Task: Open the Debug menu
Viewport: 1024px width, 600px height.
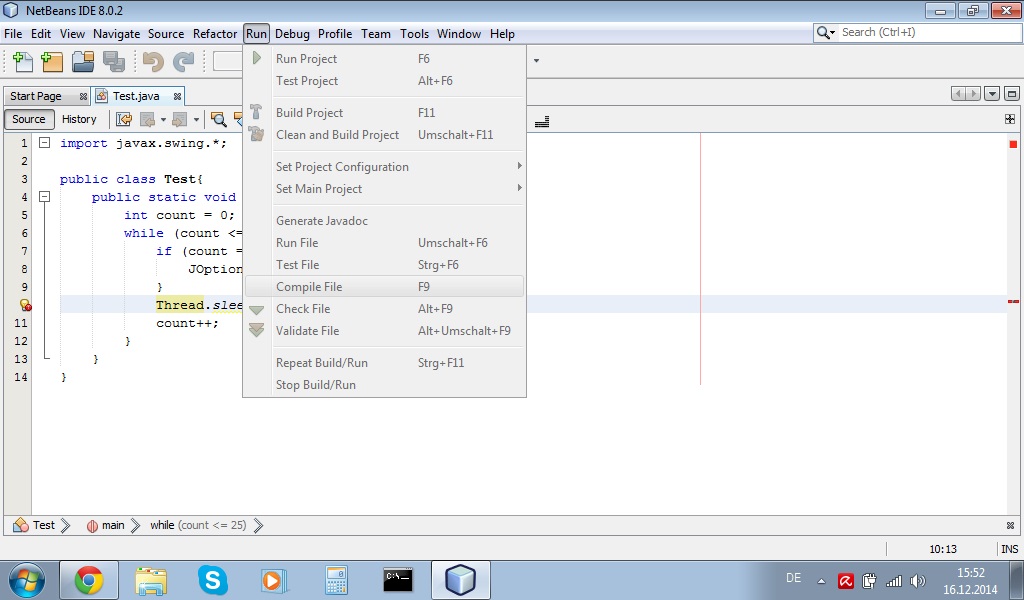Action: [x=292, y=33]
